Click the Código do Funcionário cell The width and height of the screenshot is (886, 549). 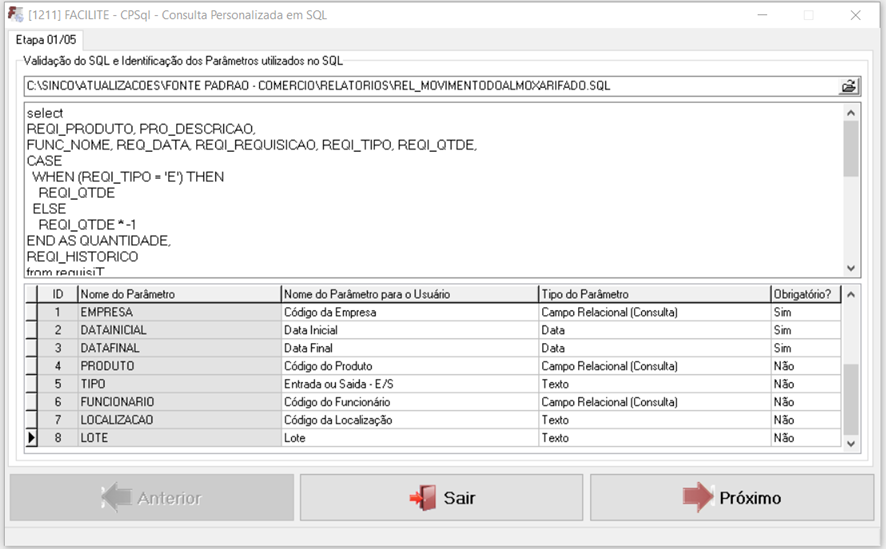(410, 402)
